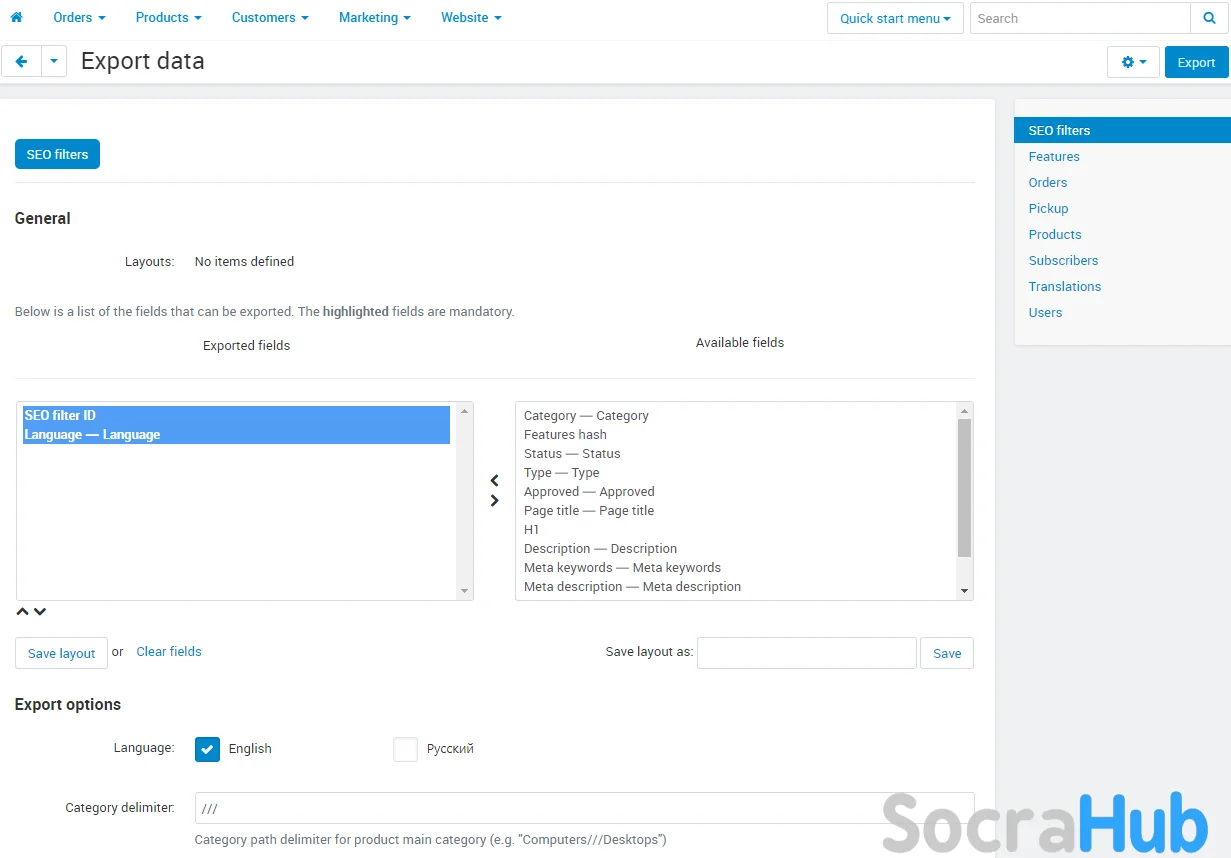Open dropdown caret beside back arrow

54,61
